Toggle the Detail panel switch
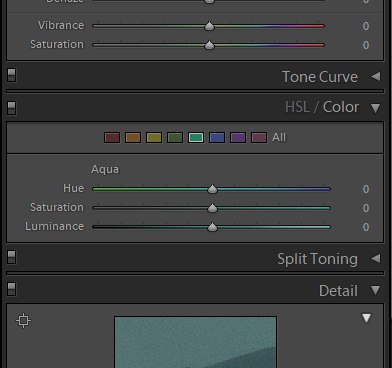Screen dimensions: 392x368 pyautogui.click(x=12, y=289)
